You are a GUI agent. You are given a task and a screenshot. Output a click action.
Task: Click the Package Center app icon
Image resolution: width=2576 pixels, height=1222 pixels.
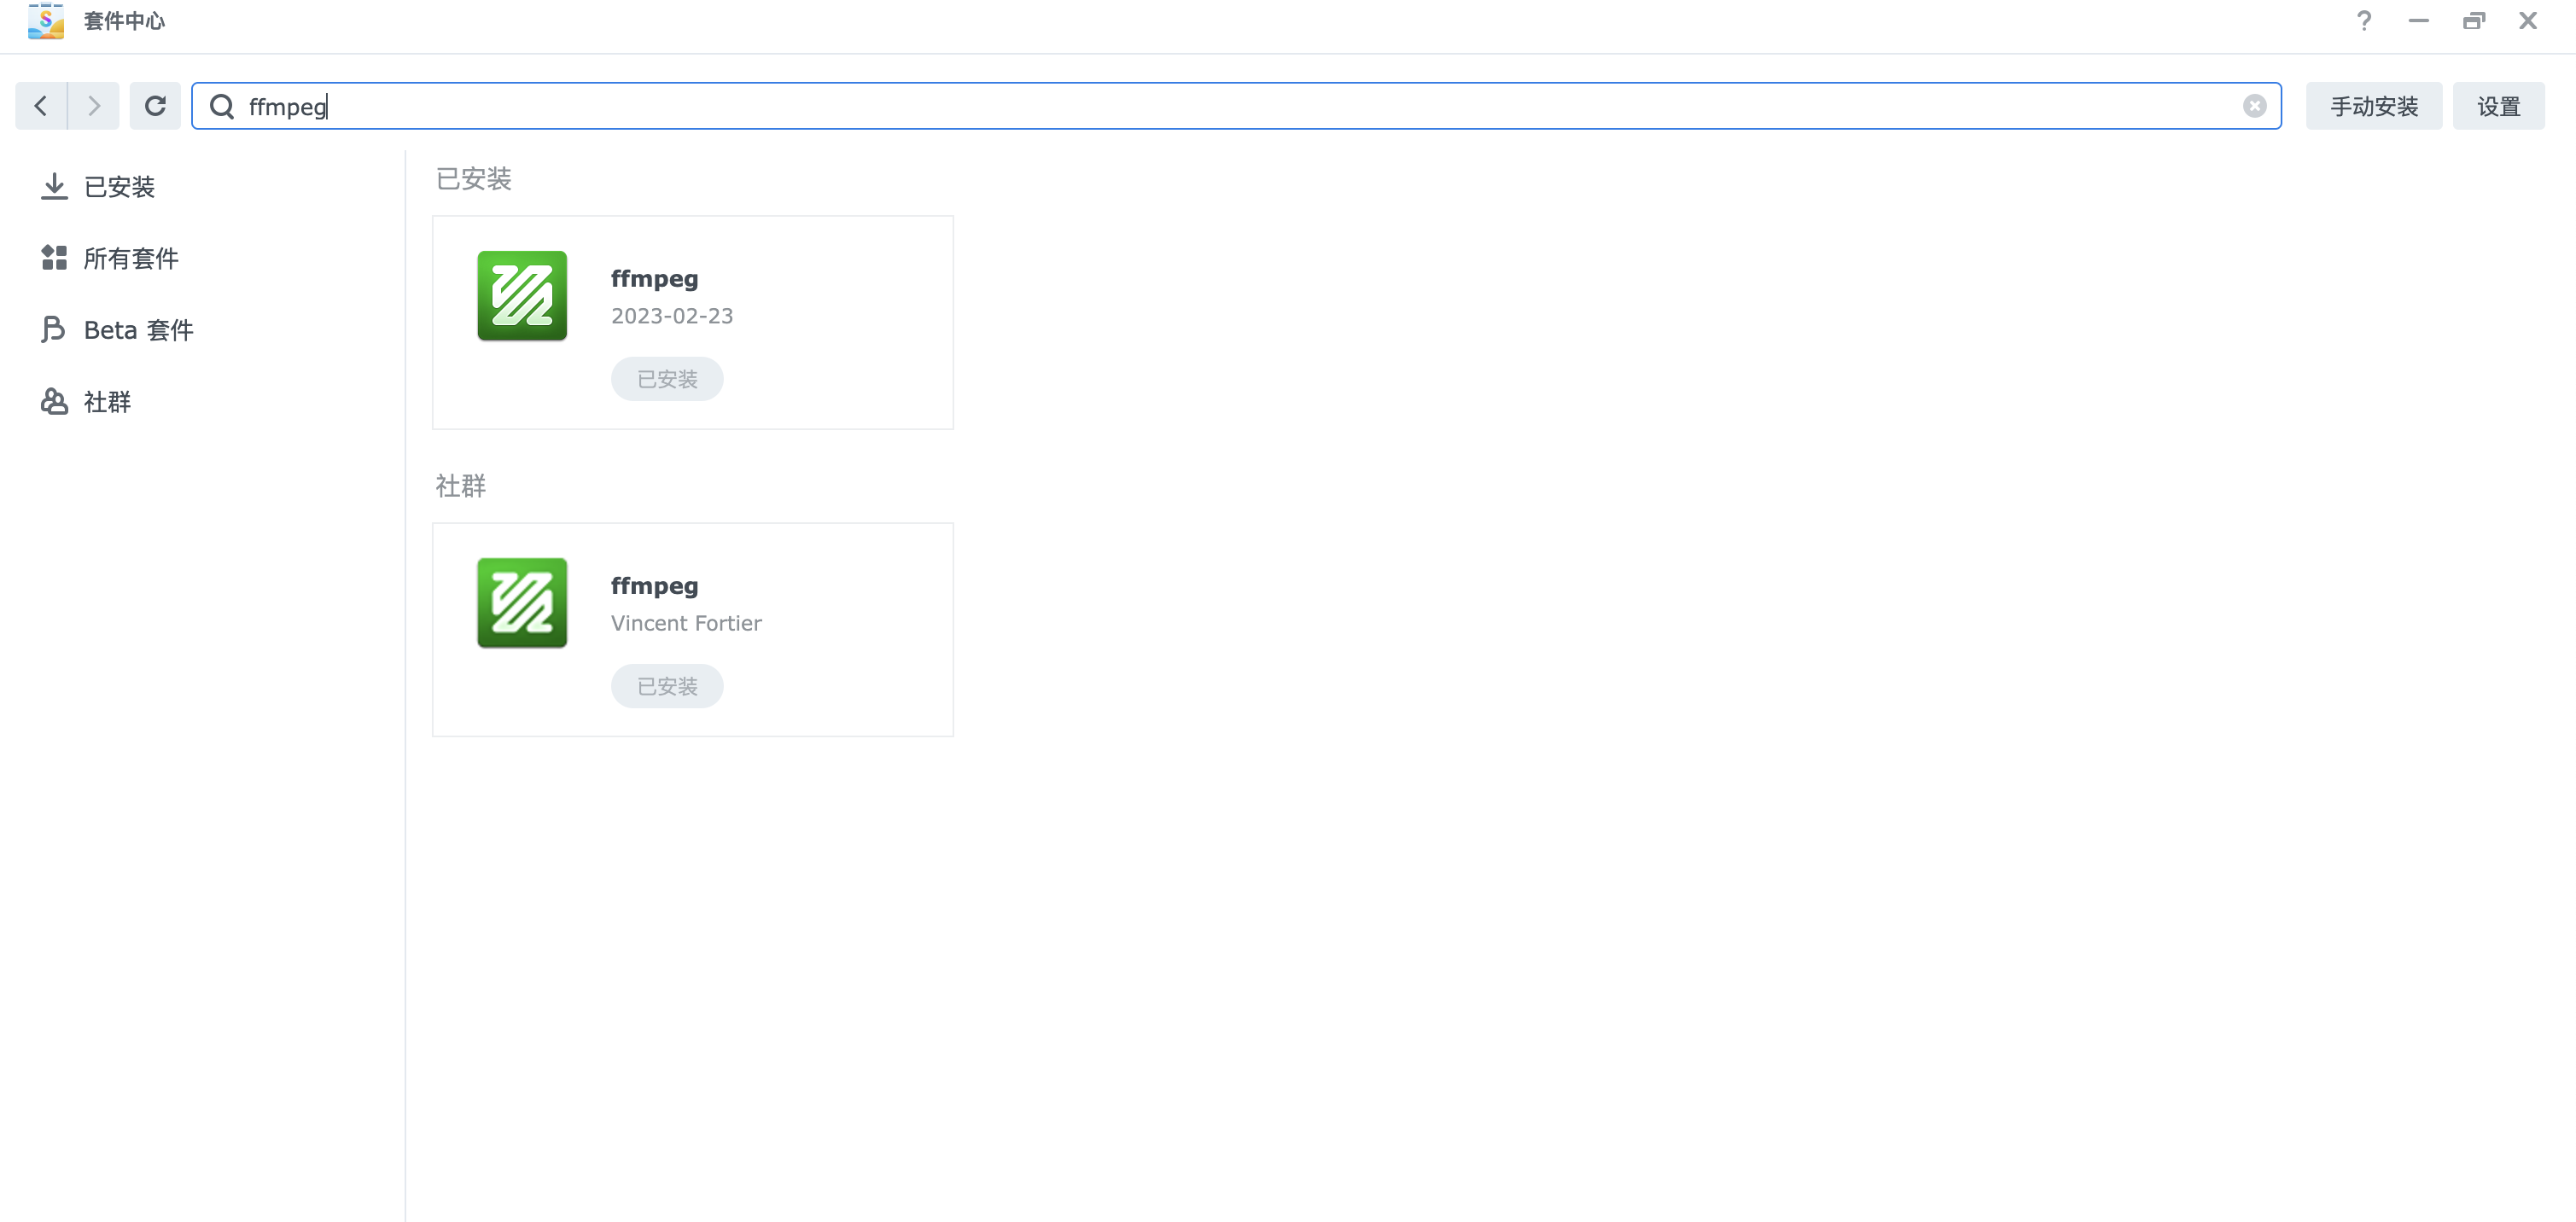(x=46, y=21)
